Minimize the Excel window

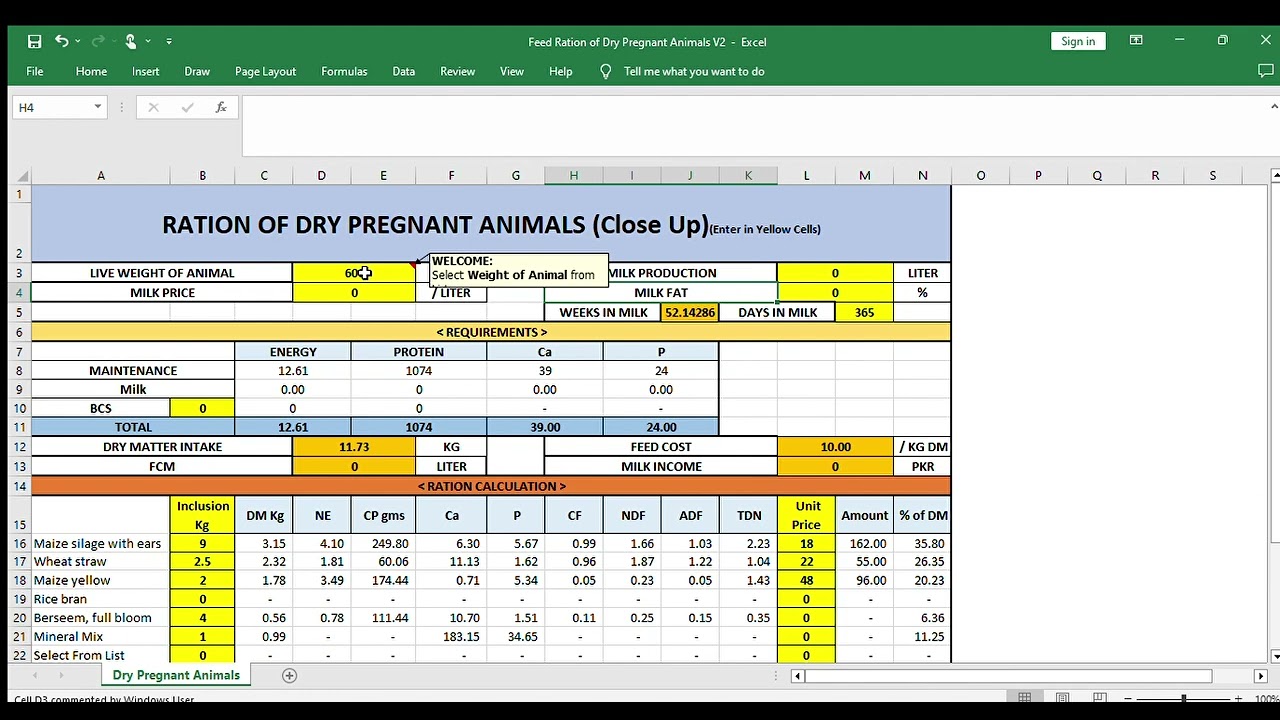pyautogui.click(x=1179, y=41)
